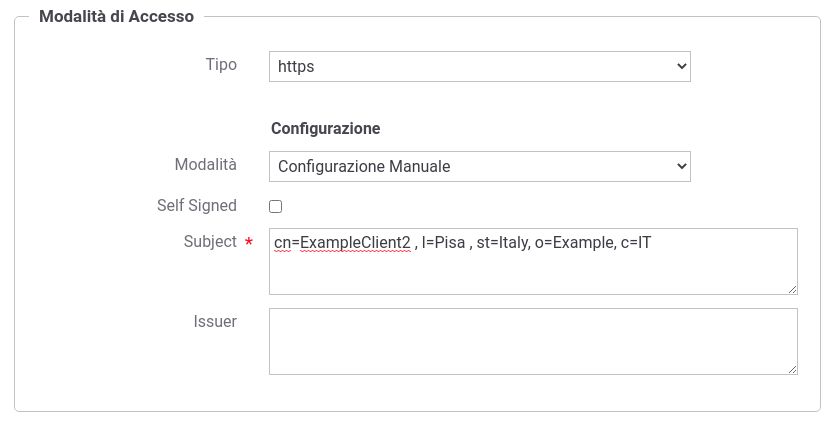Image resolution: width=833 pixels, height=424 pixels.
Task: Click inside the Subject text area
Action: tap(533, 261)
